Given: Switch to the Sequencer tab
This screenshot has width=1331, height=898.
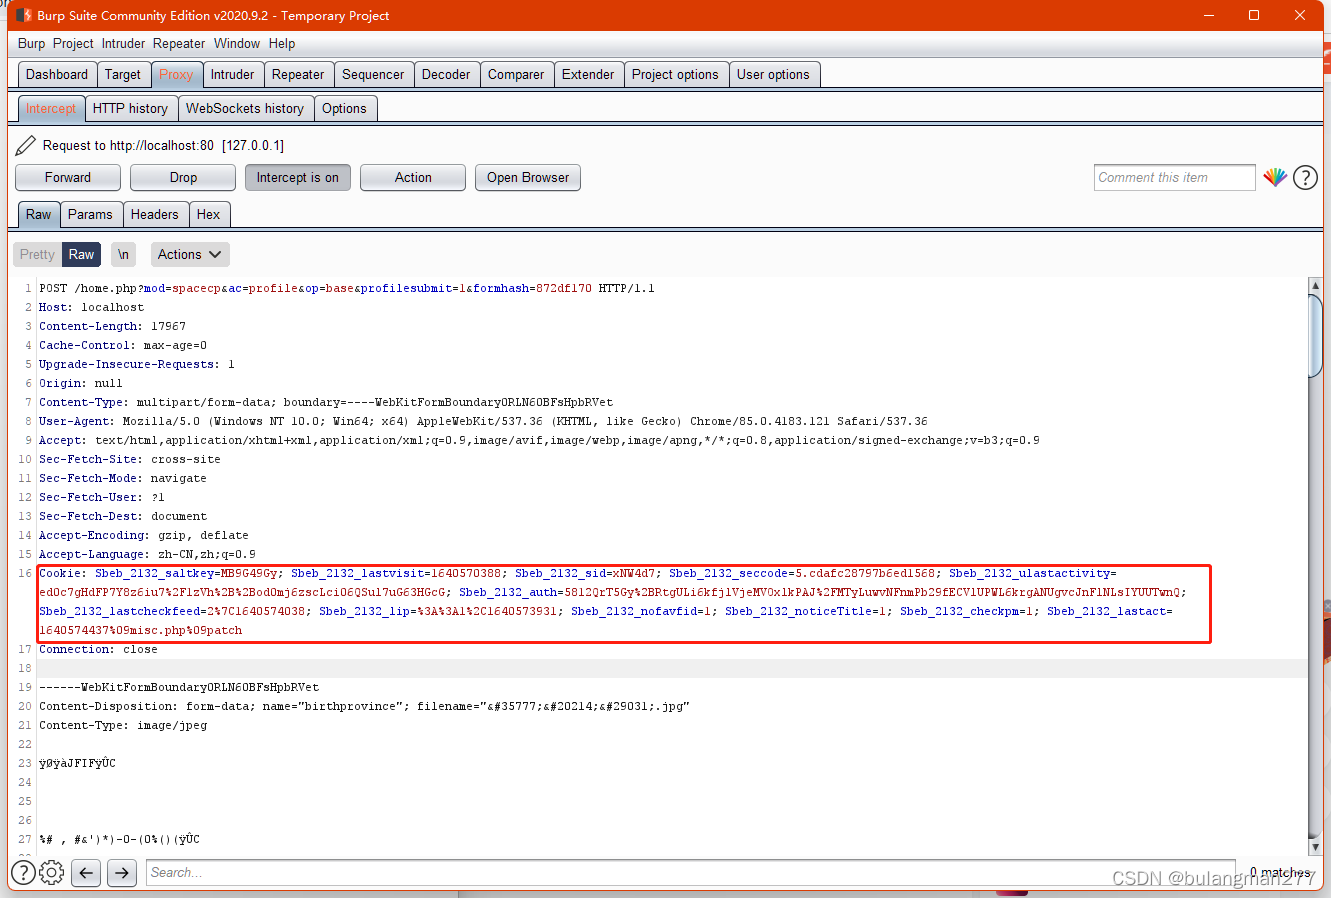Looking at the screenshot, I should coord(373,74).
